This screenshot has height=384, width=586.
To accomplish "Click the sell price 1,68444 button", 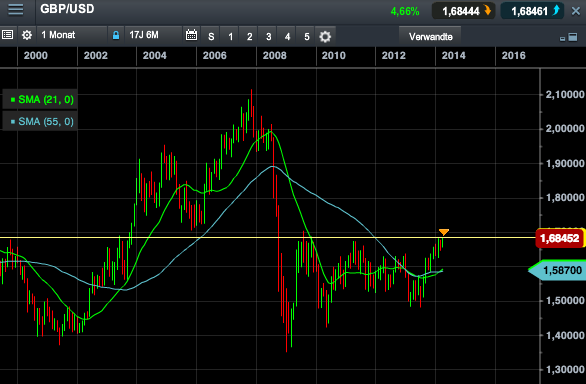I will coord(463,11).
